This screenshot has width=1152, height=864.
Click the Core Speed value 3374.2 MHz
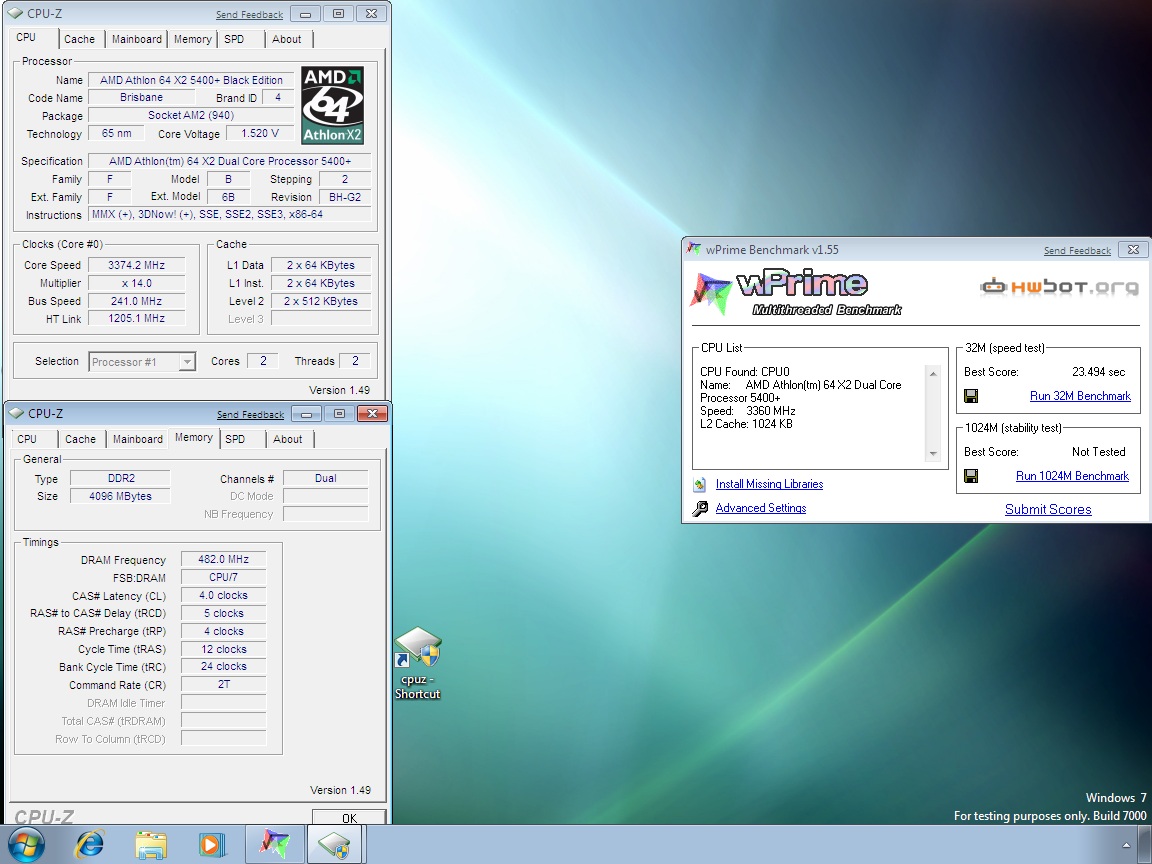click(x=137, y=265)
